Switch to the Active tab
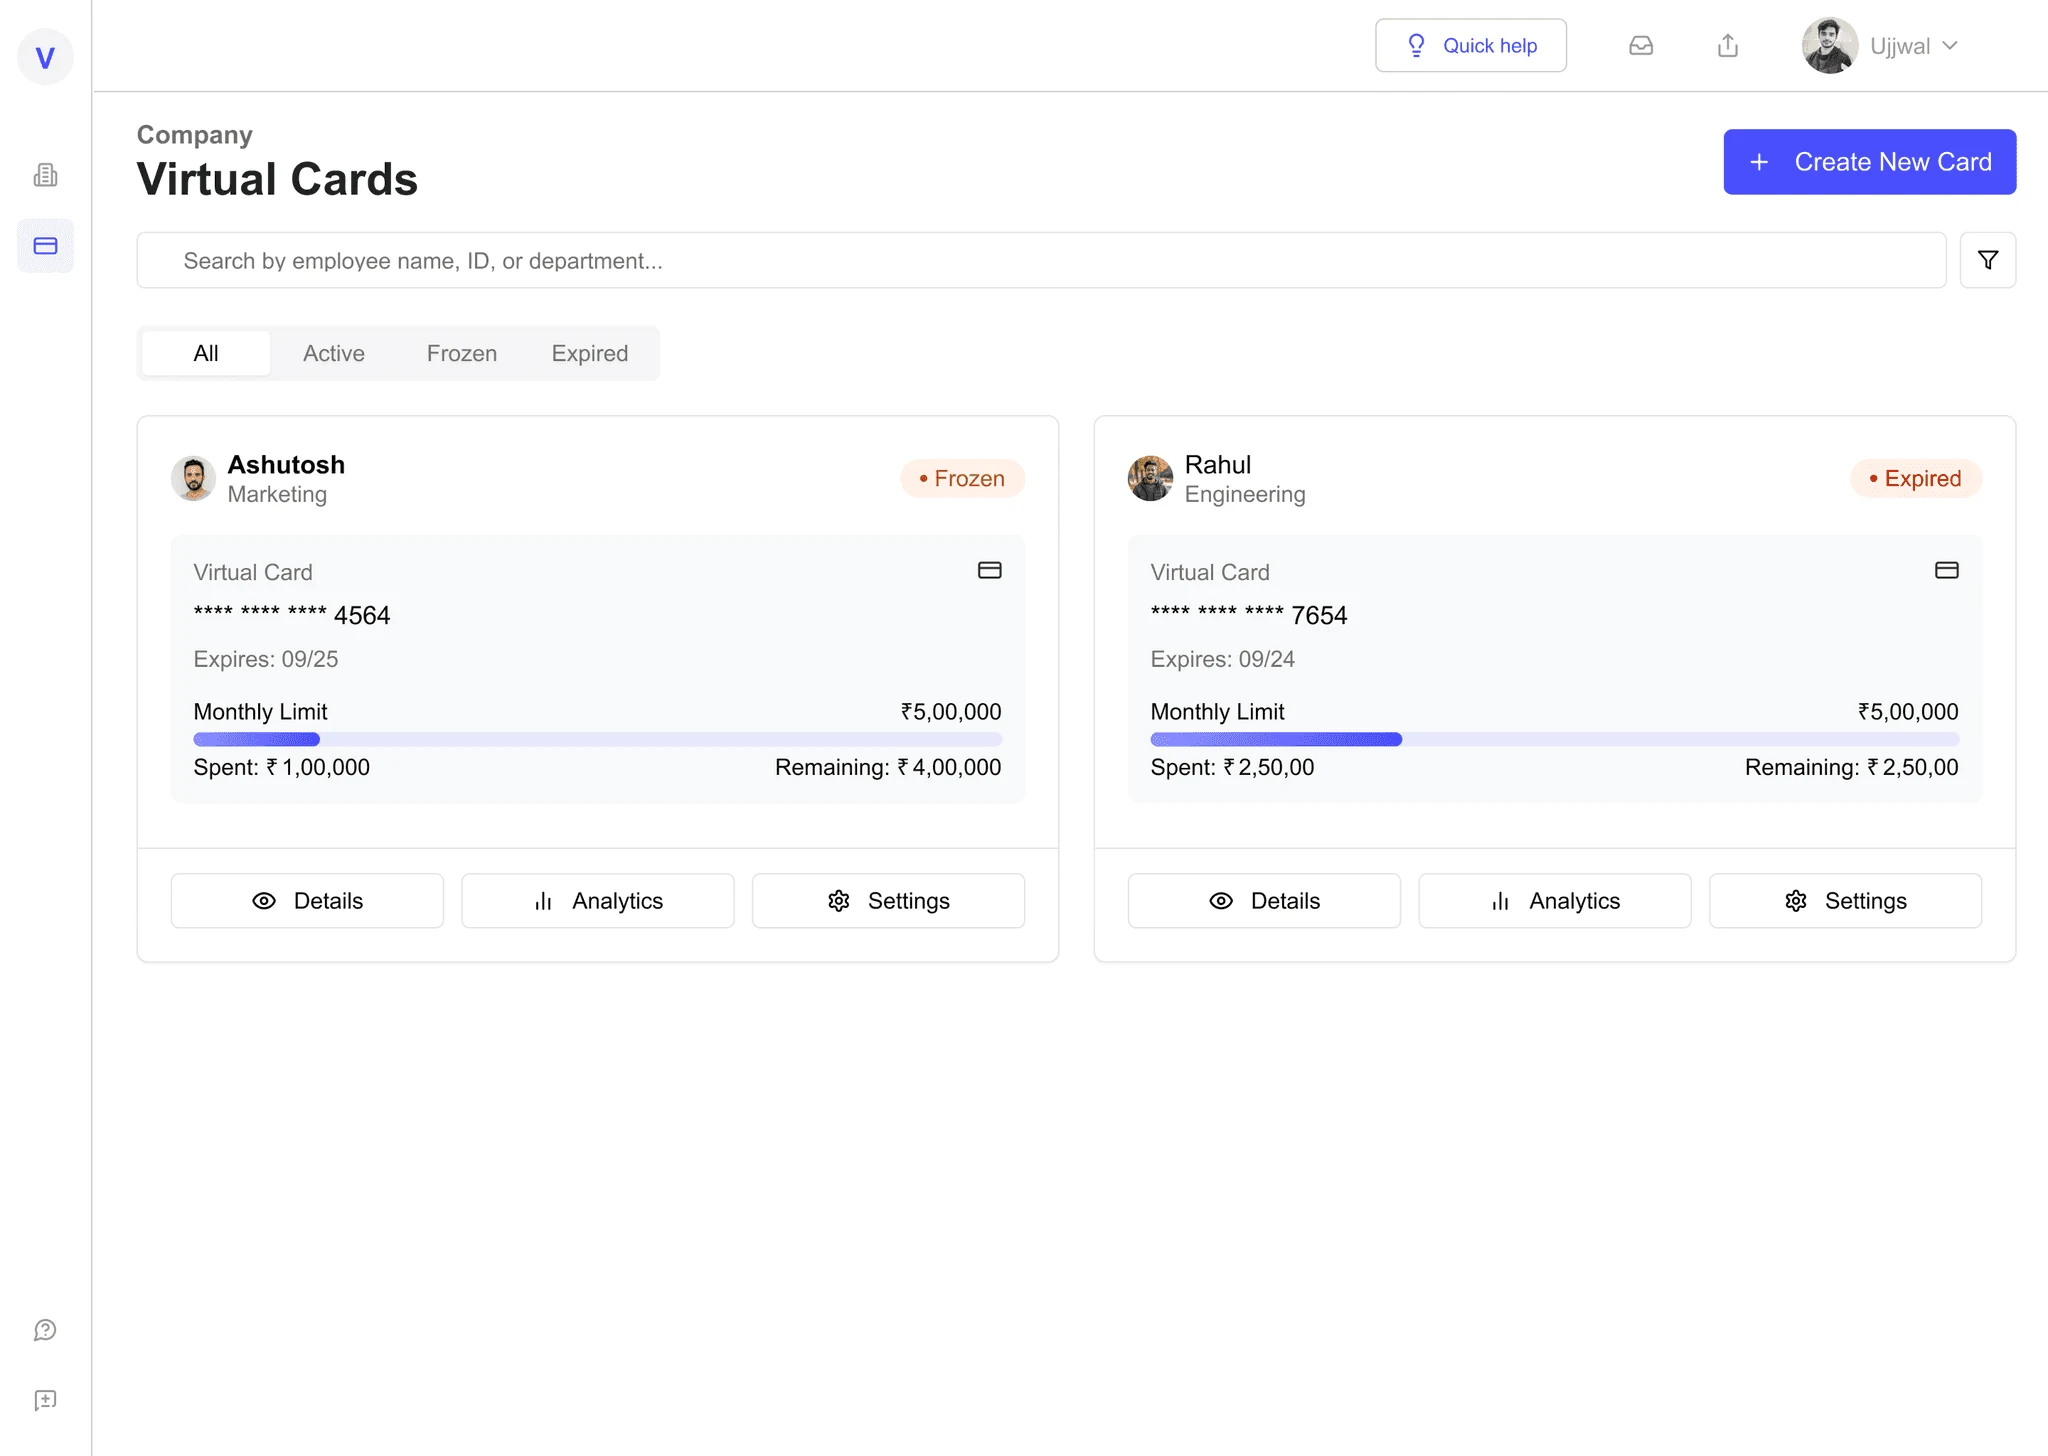The height and width of the screenshot is (1456, 2048). click(x=334, y=353)
